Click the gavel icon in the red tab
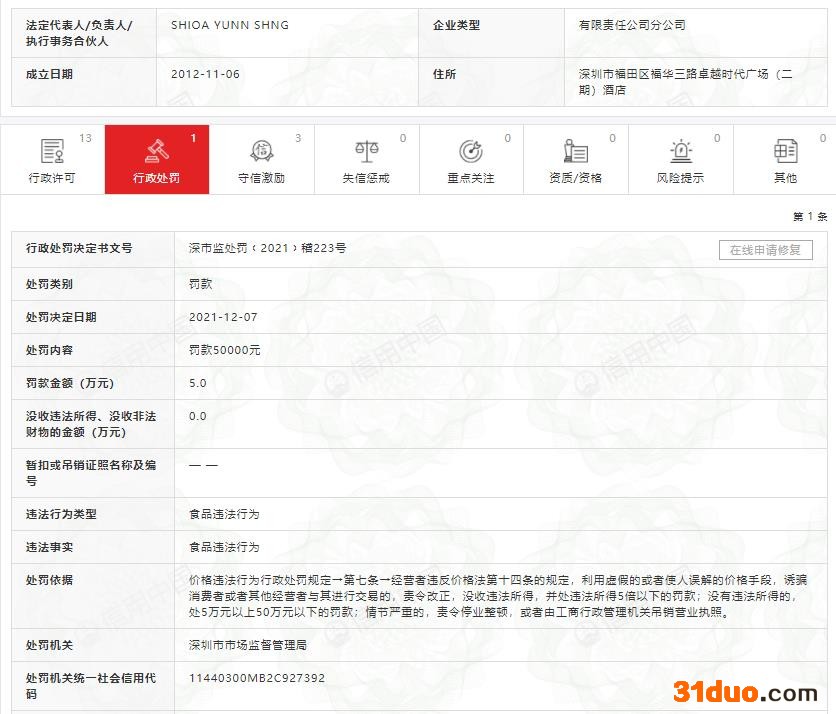The height and width of the screenshot is (714, 836). [157, 151]
